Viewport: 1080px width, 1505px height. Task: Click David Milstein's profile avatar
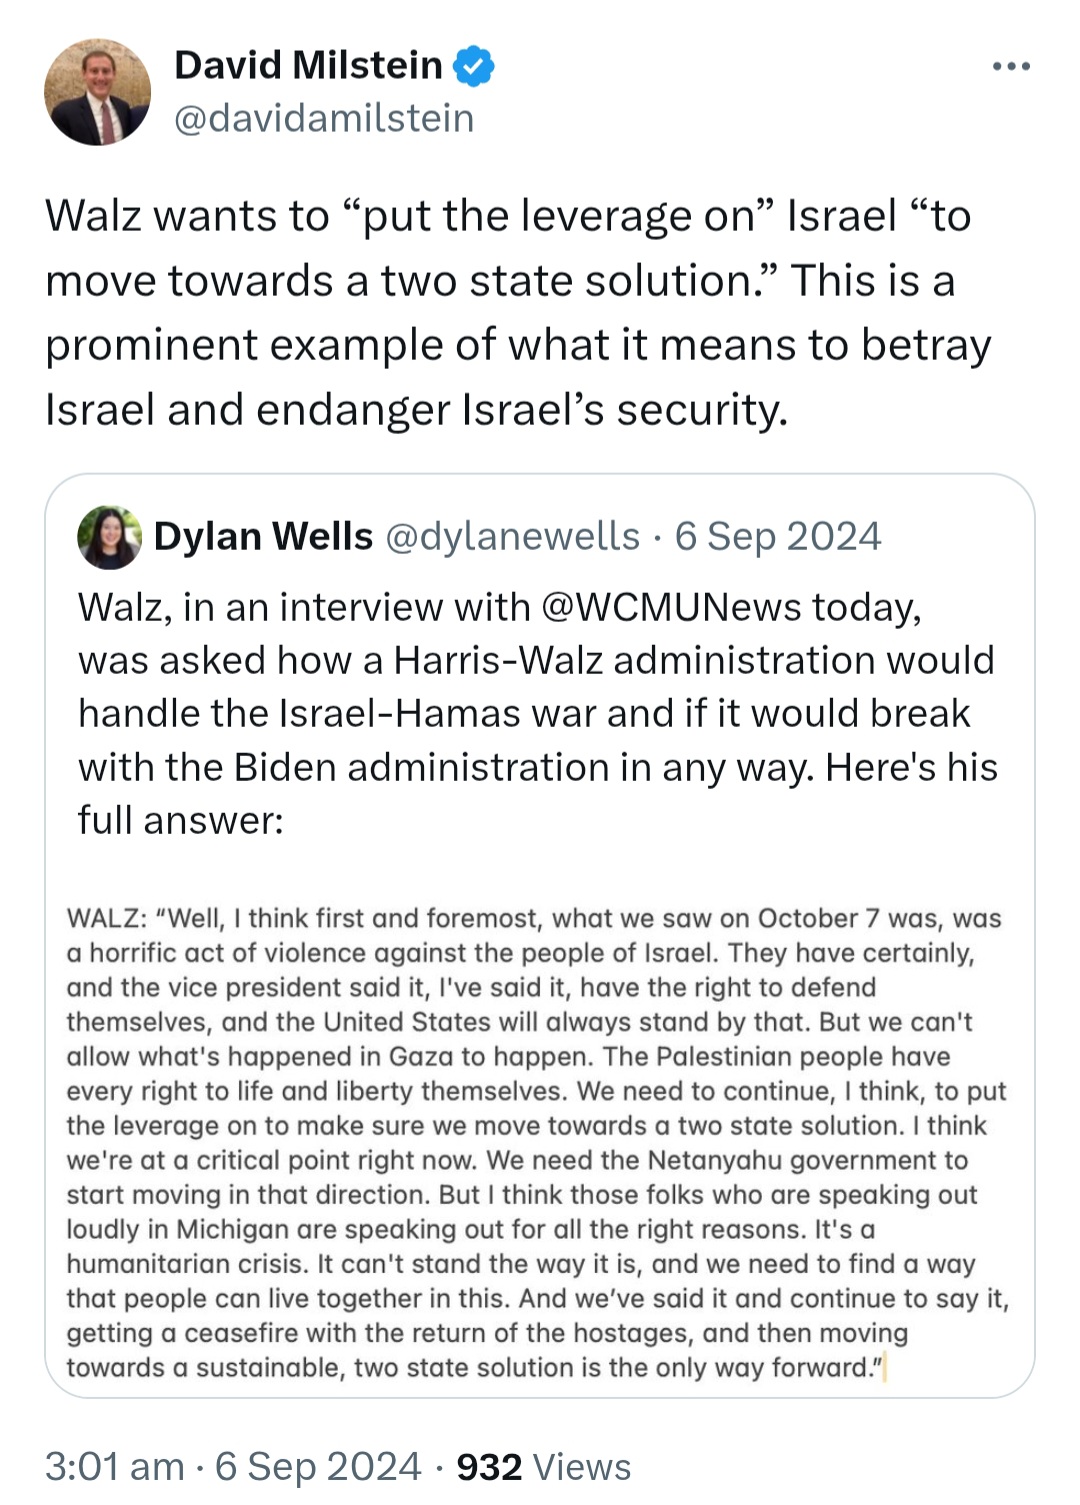pos(98,92)
